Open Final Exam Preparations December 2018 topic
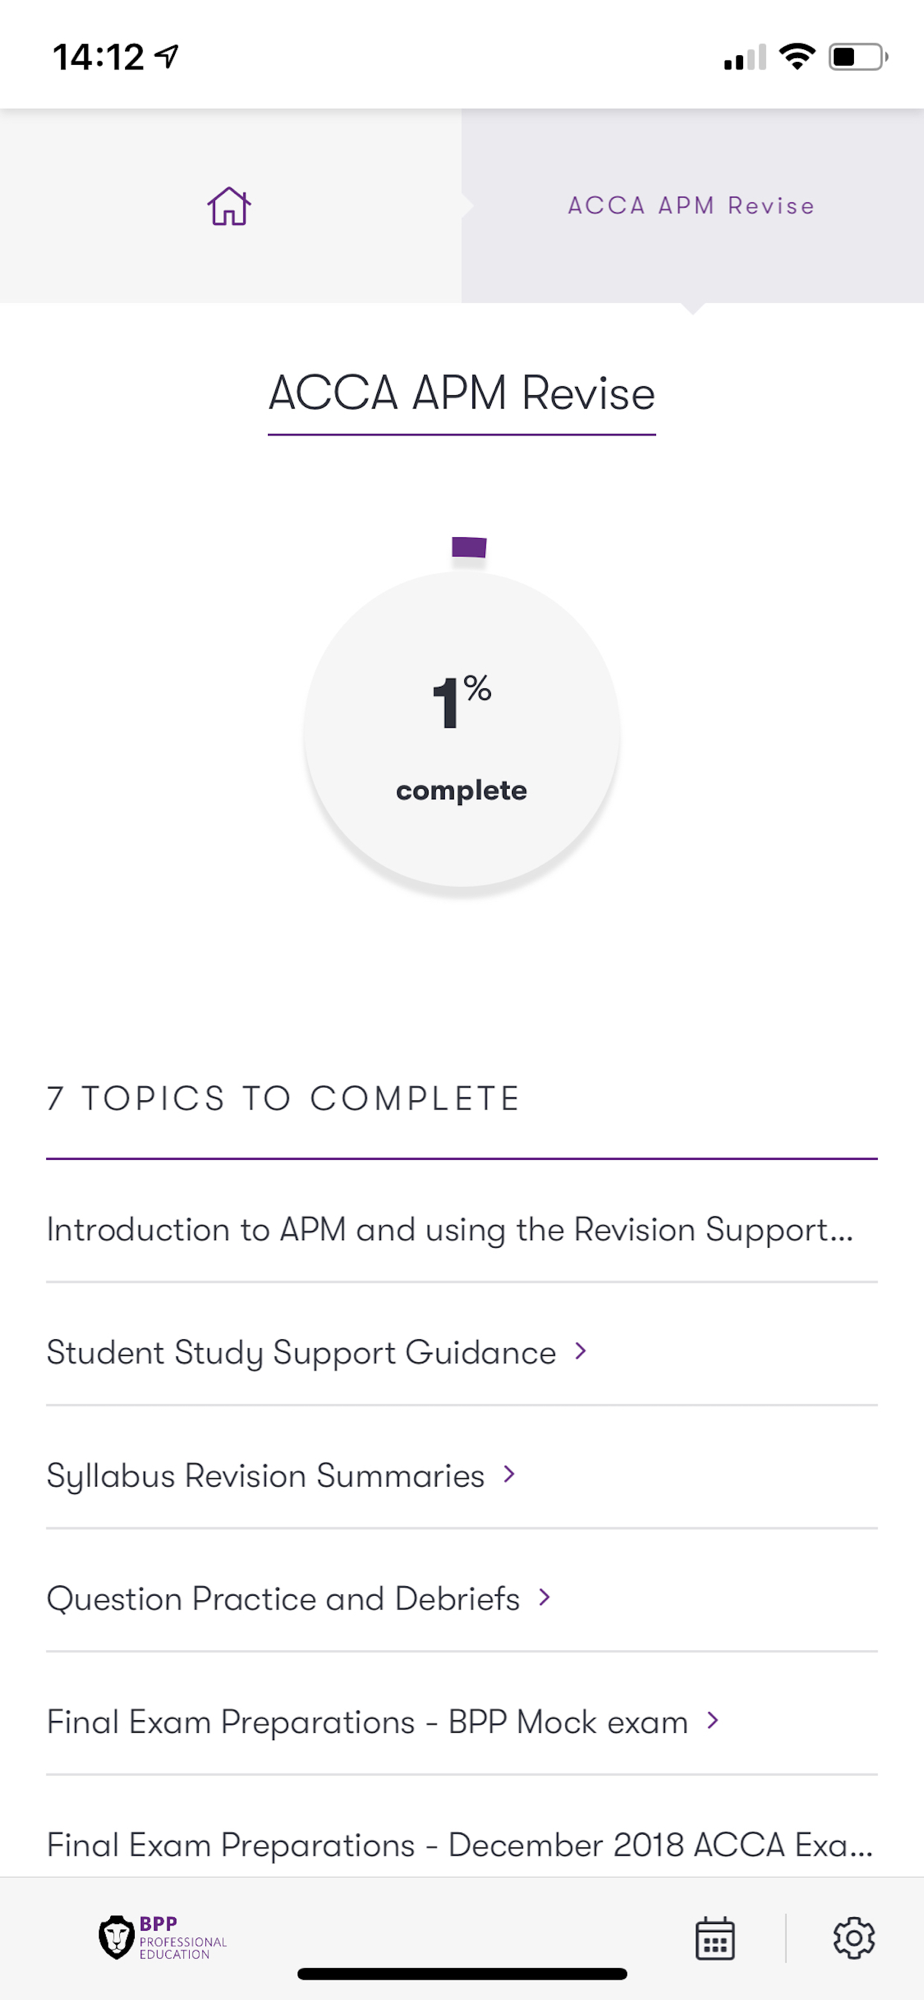 click(x=460, y=1845)
